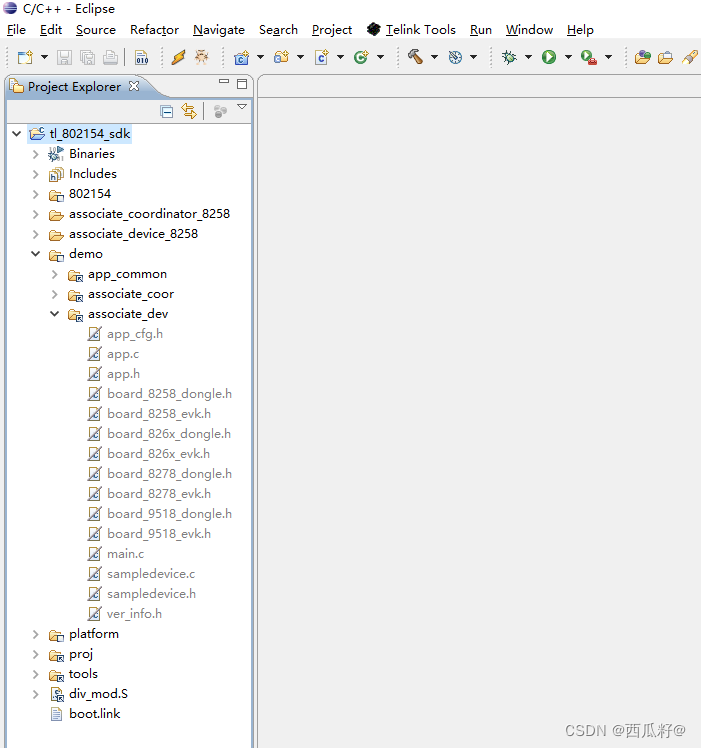Expand the Includes node
This screenshot has width=701, height=748.
(x=35, y=174)
